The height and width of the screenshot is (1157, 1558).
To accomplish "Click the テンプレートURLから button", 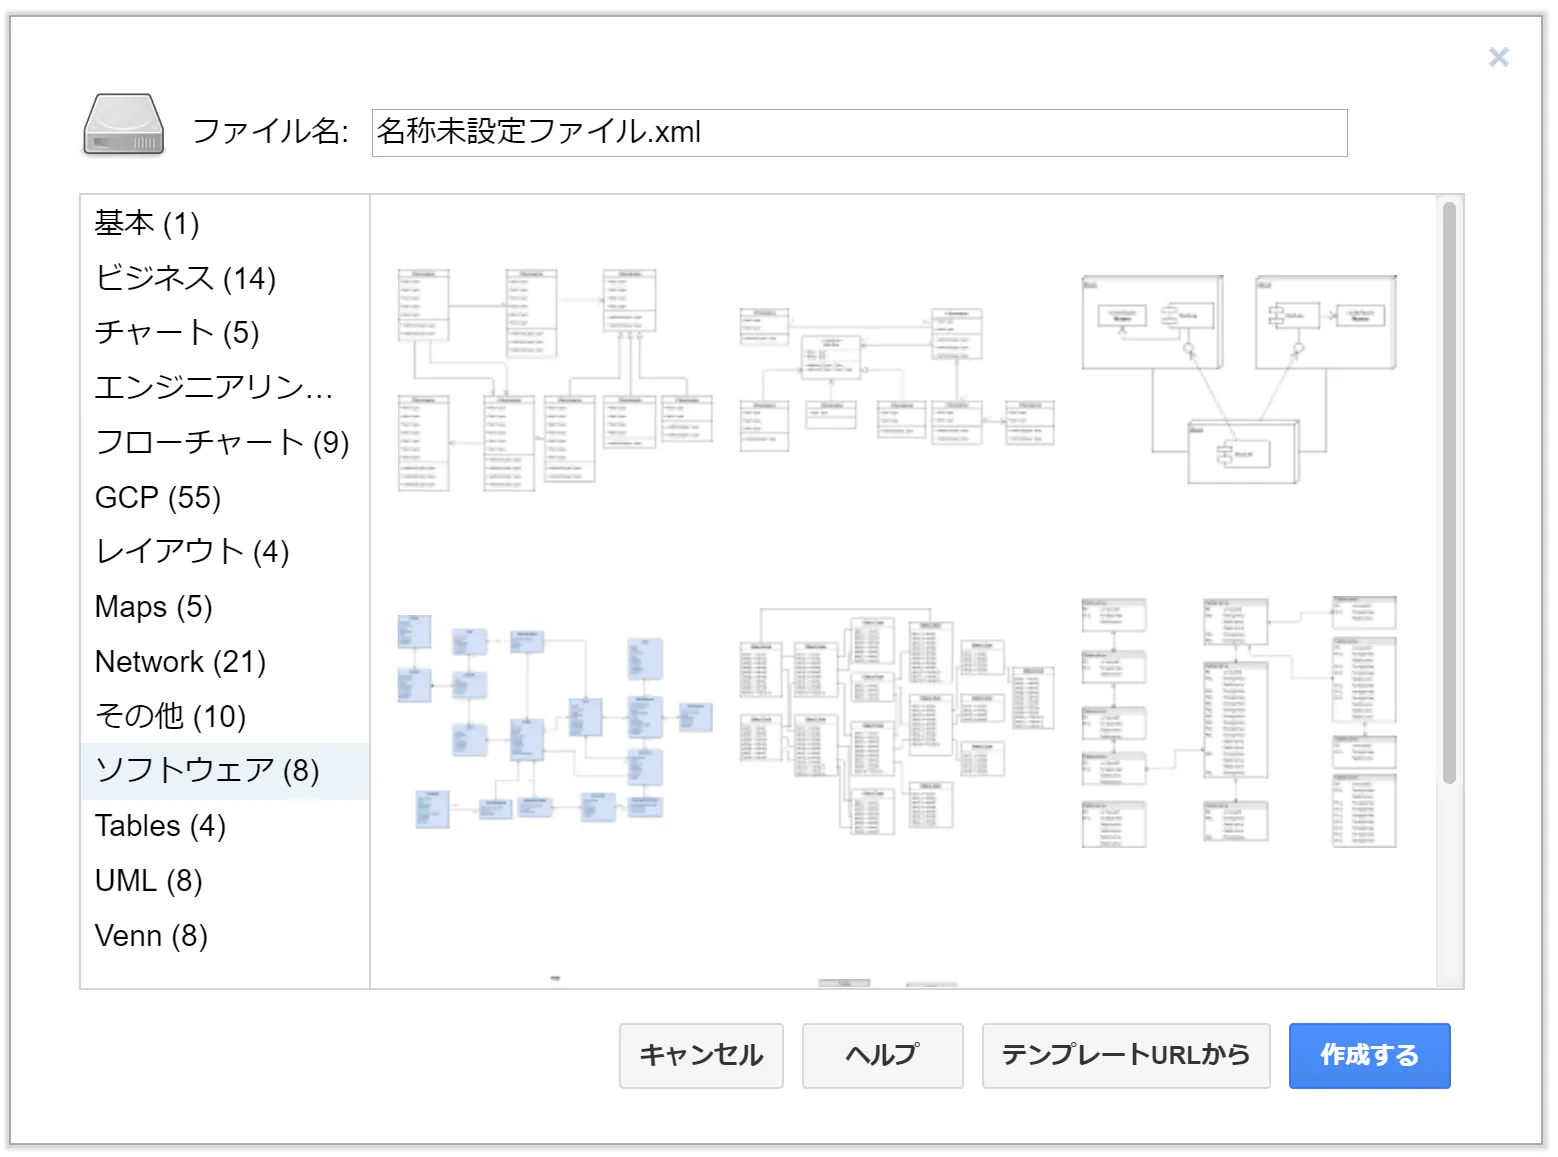I will pos(1126,1055).
